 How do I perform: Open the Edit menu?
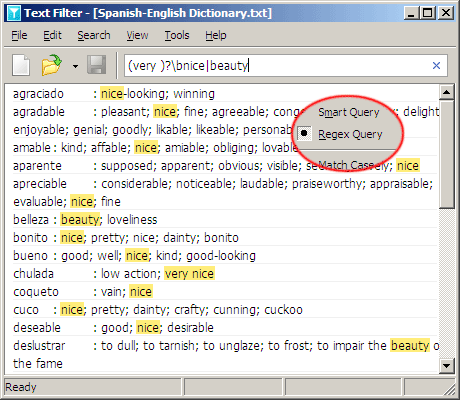(52, 35)
